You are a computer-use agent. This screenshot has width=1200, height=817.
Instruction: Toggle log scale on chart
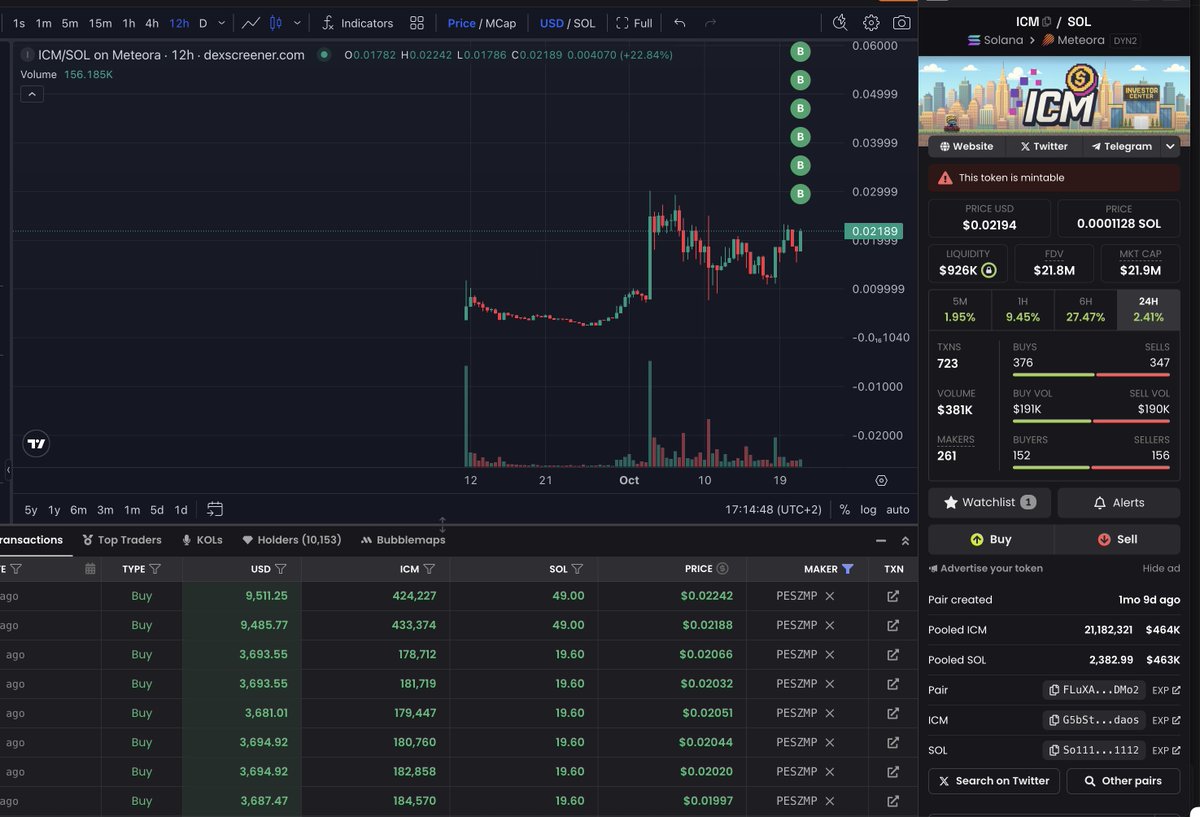point(868,509)
